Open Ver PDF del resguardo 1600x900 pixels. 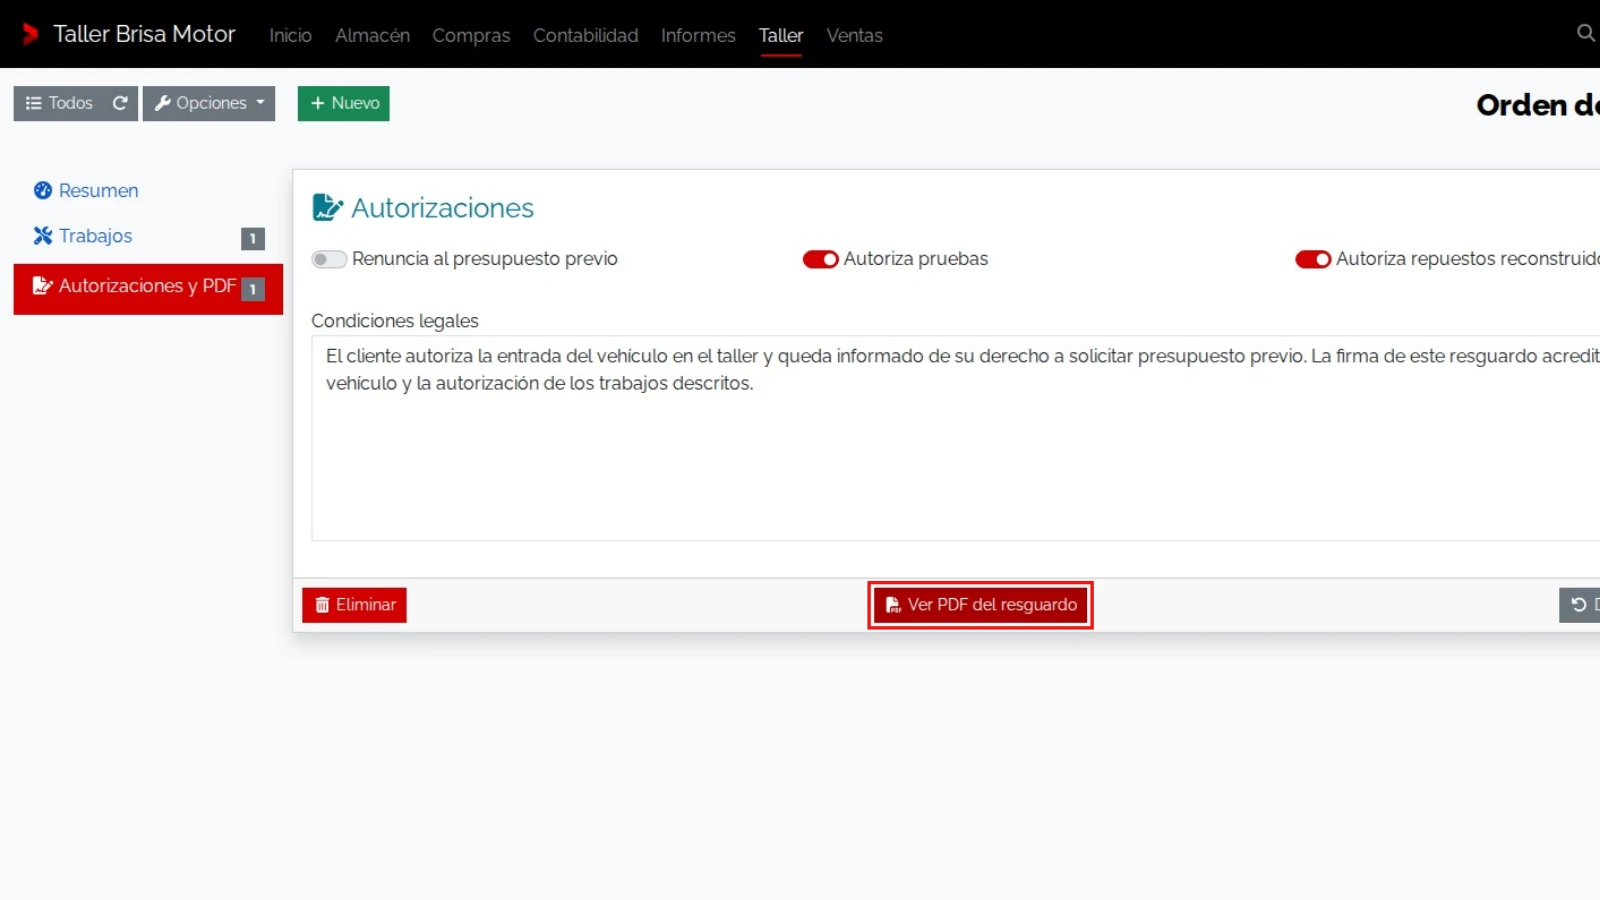pyautogui.click(x=980, y=605)
